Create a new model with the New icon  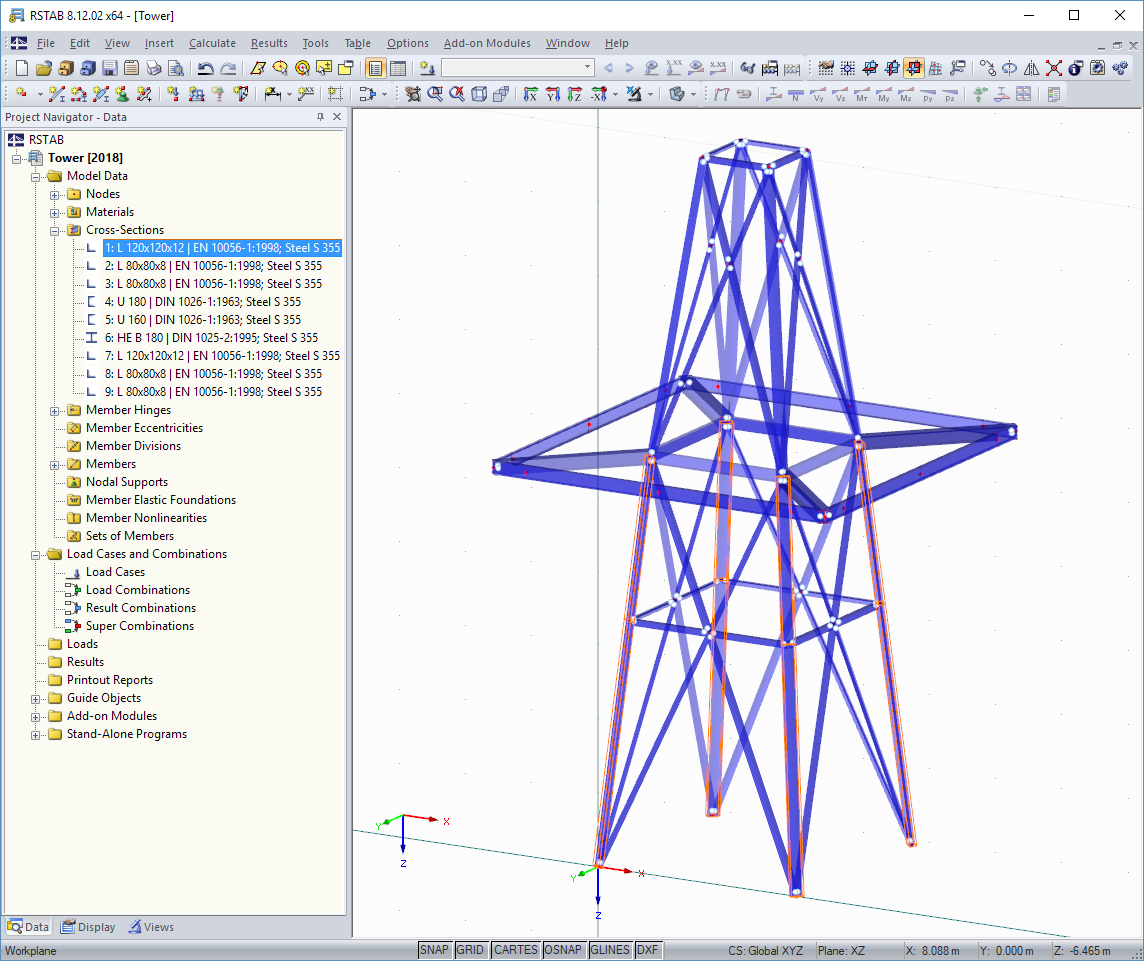pos(22,67)
